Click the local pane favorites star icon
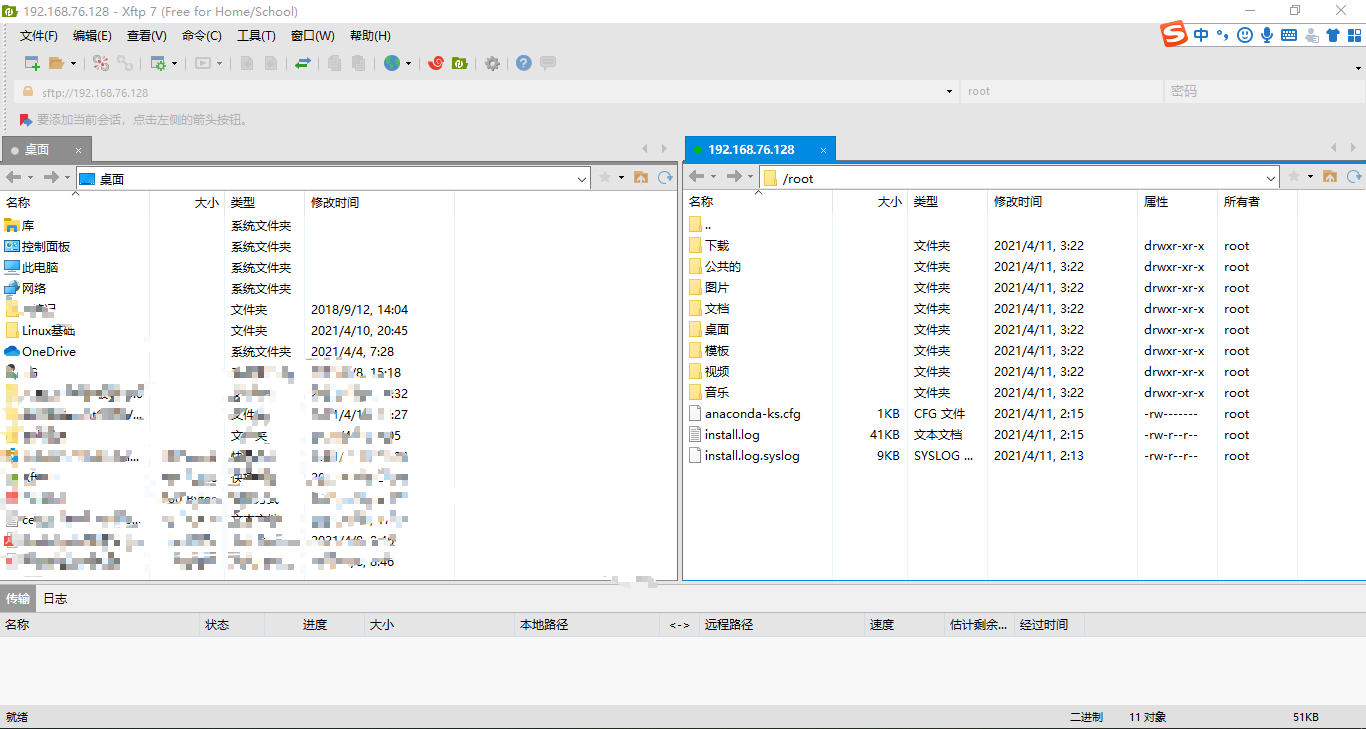The width and height of the screenshot is (1366, 729). [604, 177]
